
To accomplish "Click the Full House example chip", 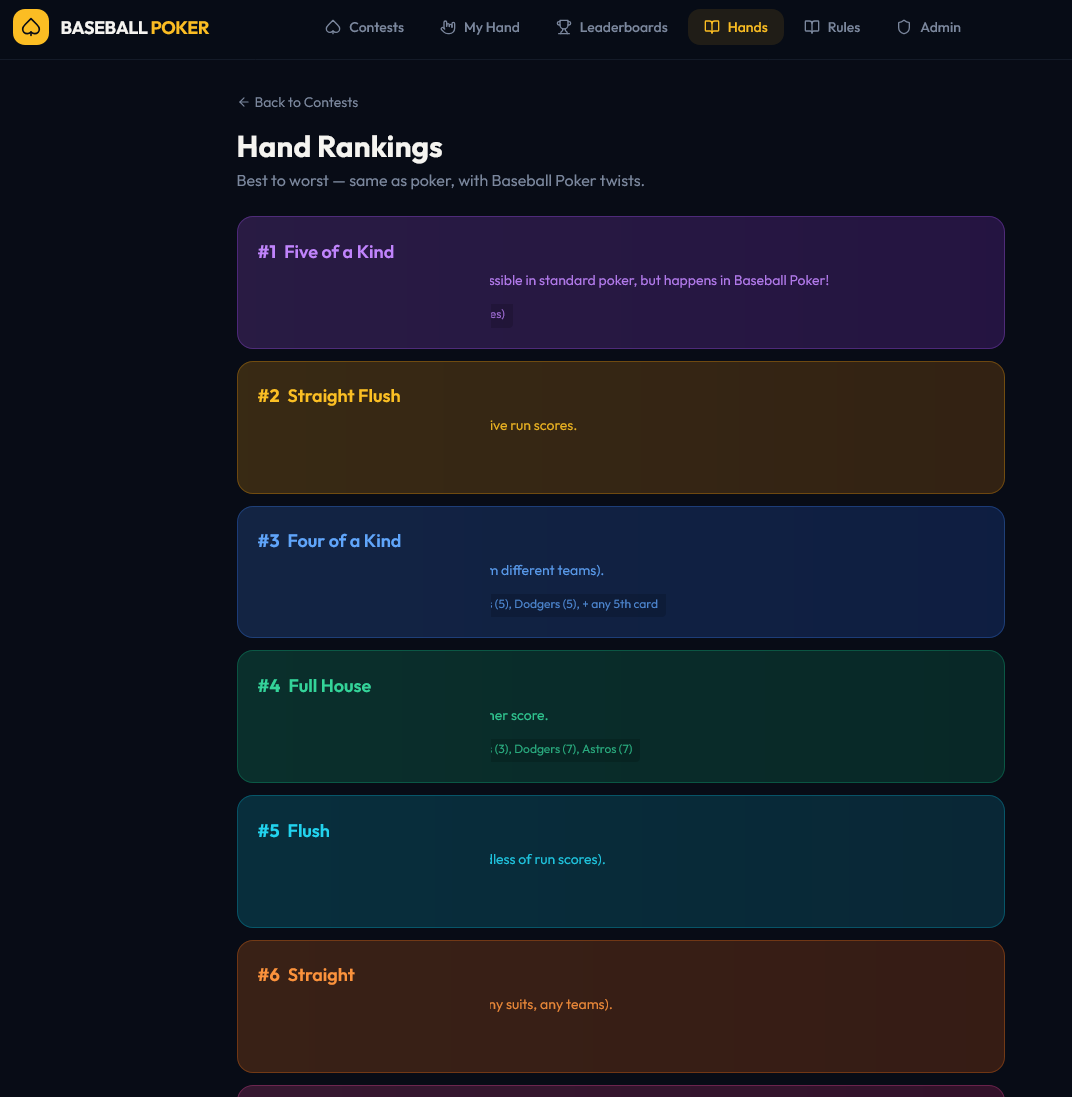I will click(564, 749).
